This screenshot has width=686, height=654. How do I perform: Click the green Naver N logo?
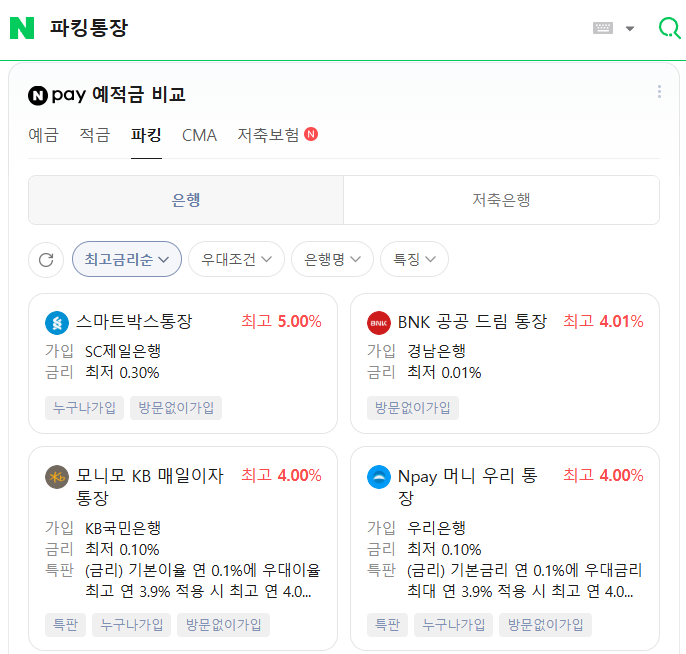pyautogui.click(x=22, y=28)
